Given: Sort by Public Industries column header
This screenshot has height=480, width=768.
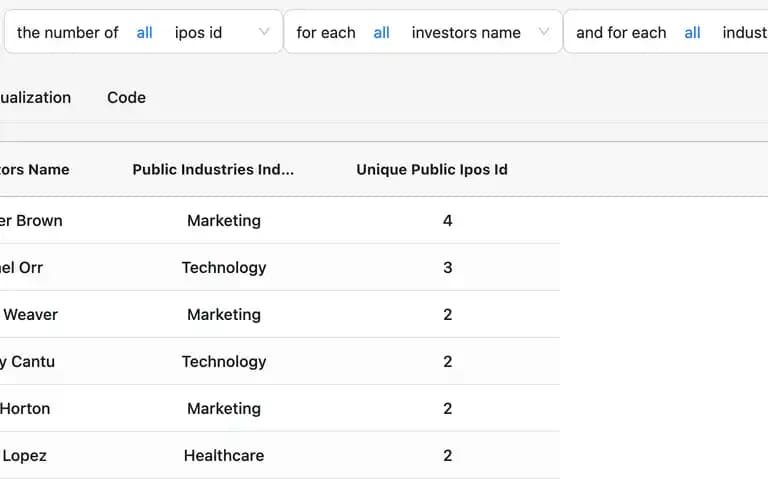Looking at the screenshot, I should pos(213,169).
